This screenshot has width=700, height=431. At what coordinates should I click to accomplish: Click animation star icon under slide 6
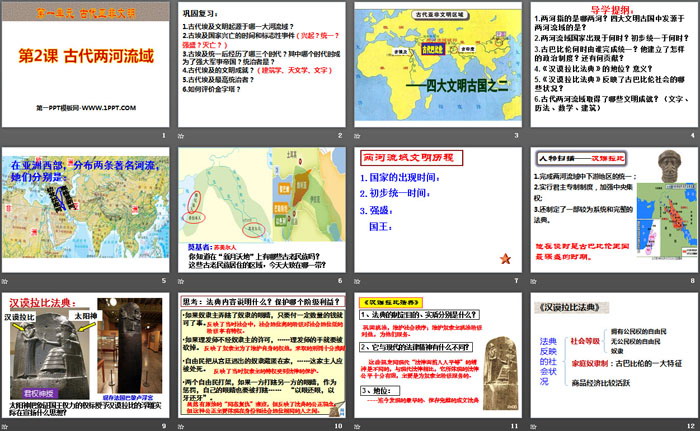point(181,281)
